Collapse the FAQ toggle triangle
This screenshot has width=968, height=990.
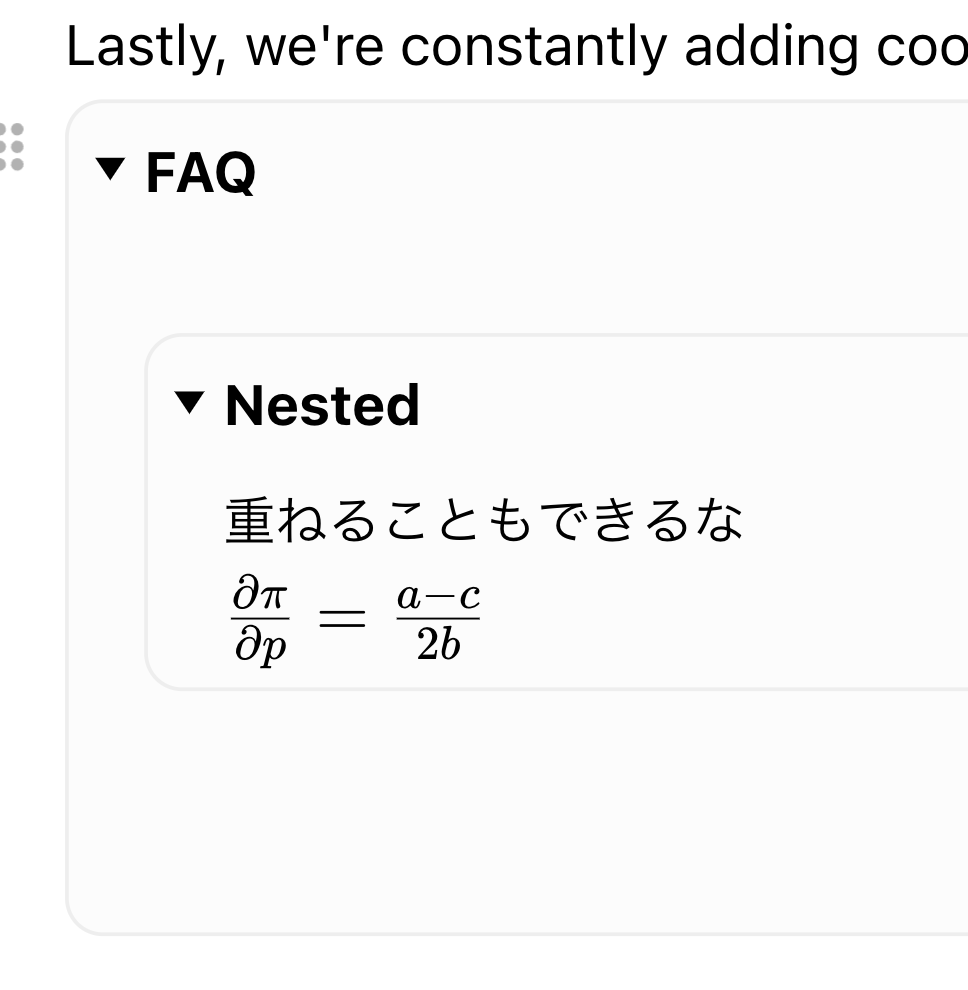[x=111, y=169]
